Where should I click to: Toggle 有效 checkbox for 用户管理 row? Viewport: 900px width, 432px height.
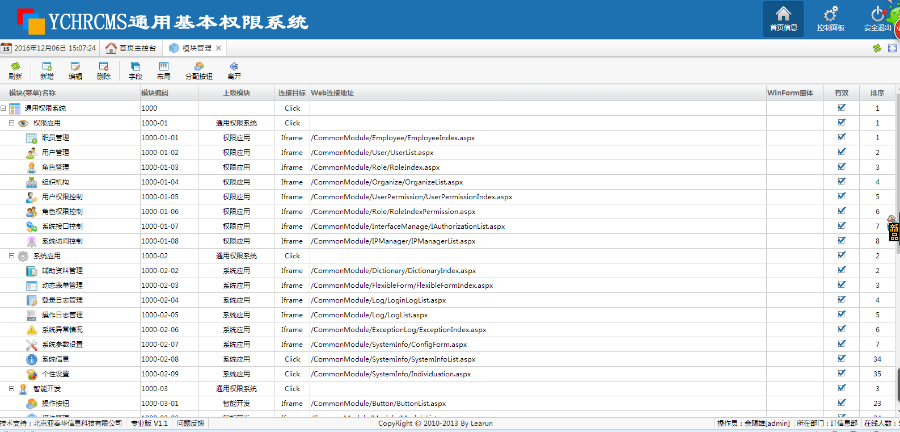click(842, 152)
